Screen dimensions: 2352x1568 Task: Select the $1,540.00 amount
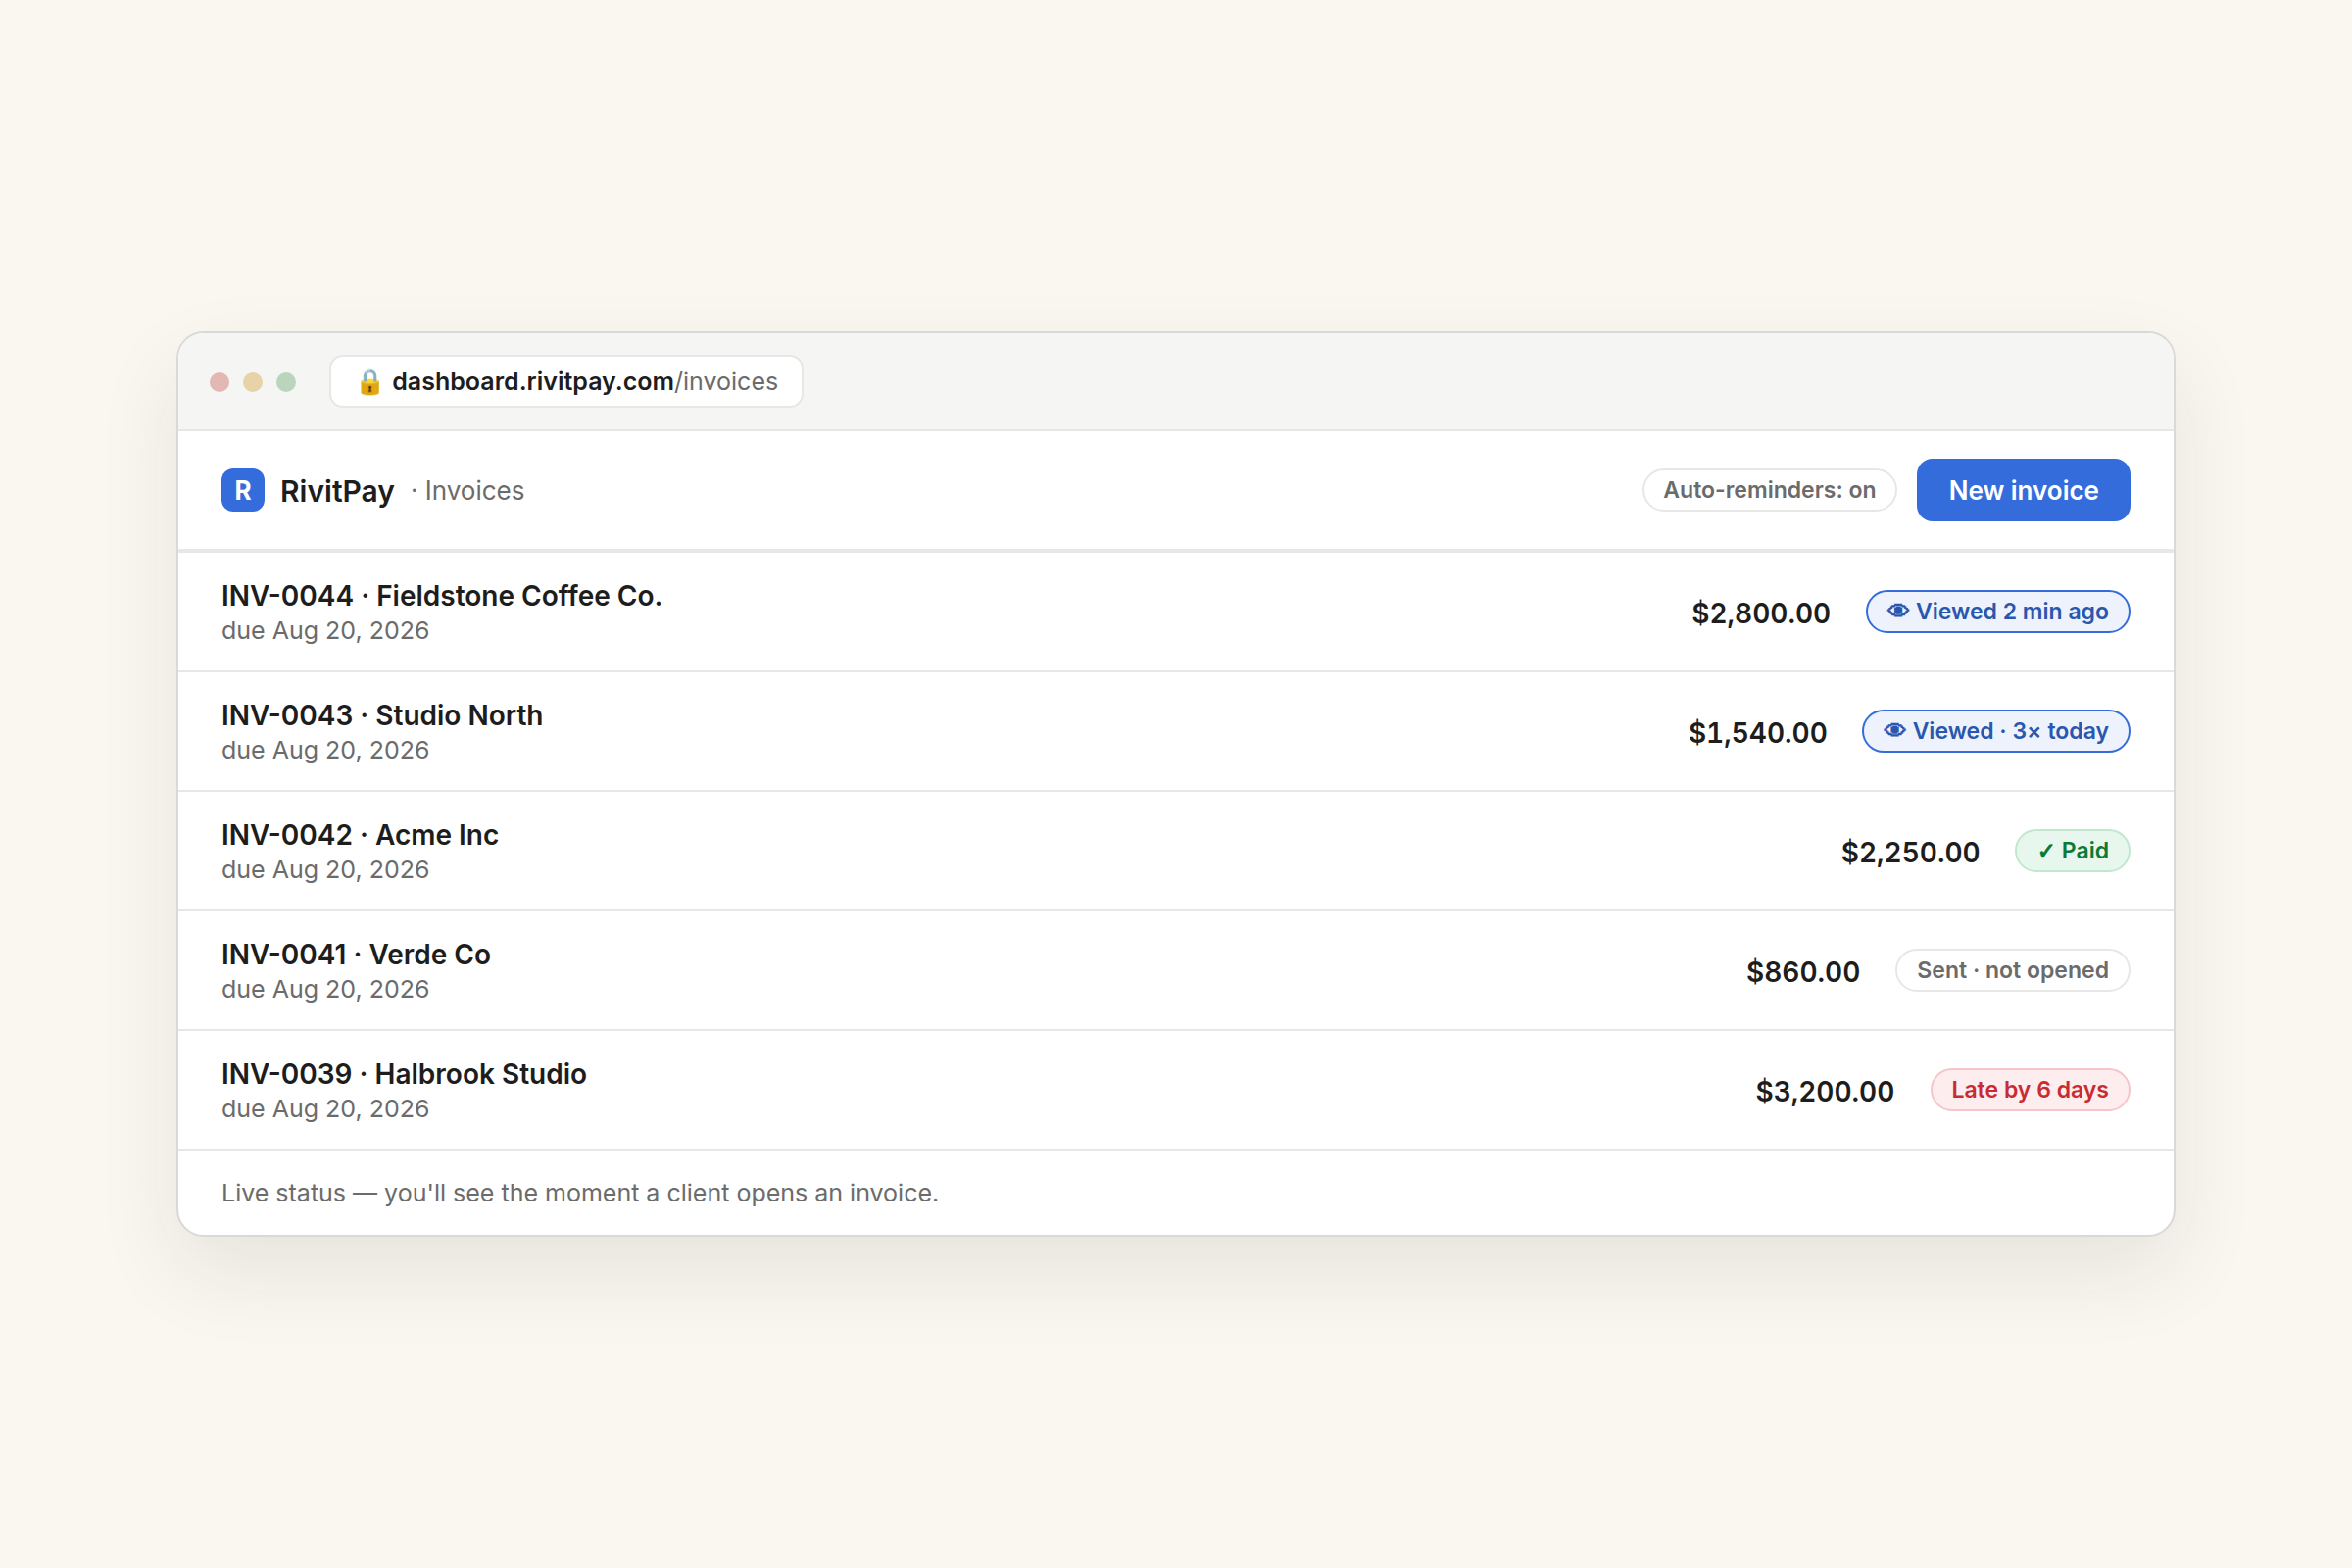[1757, 733]
